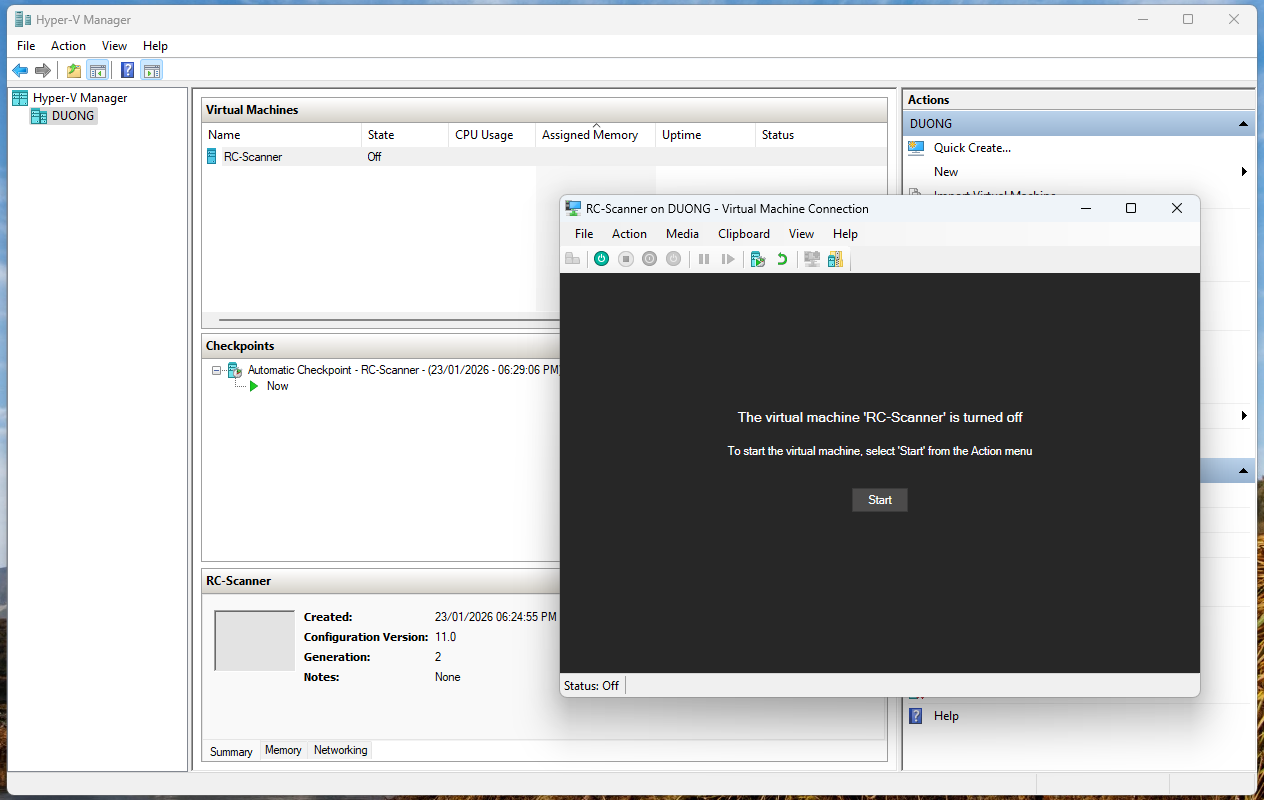
Task: Select the DUONG server in console tree
Action: coord(73,116)
